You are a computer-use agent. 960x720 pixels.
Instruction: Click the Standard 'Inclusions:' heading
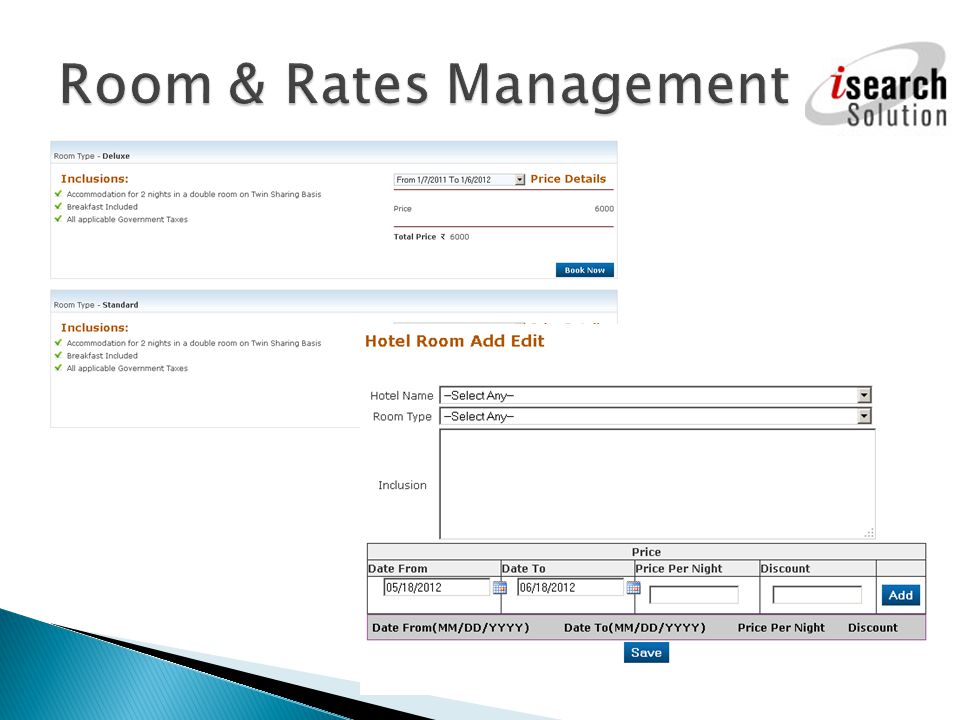pyautogui.click(x=95, y=328)
